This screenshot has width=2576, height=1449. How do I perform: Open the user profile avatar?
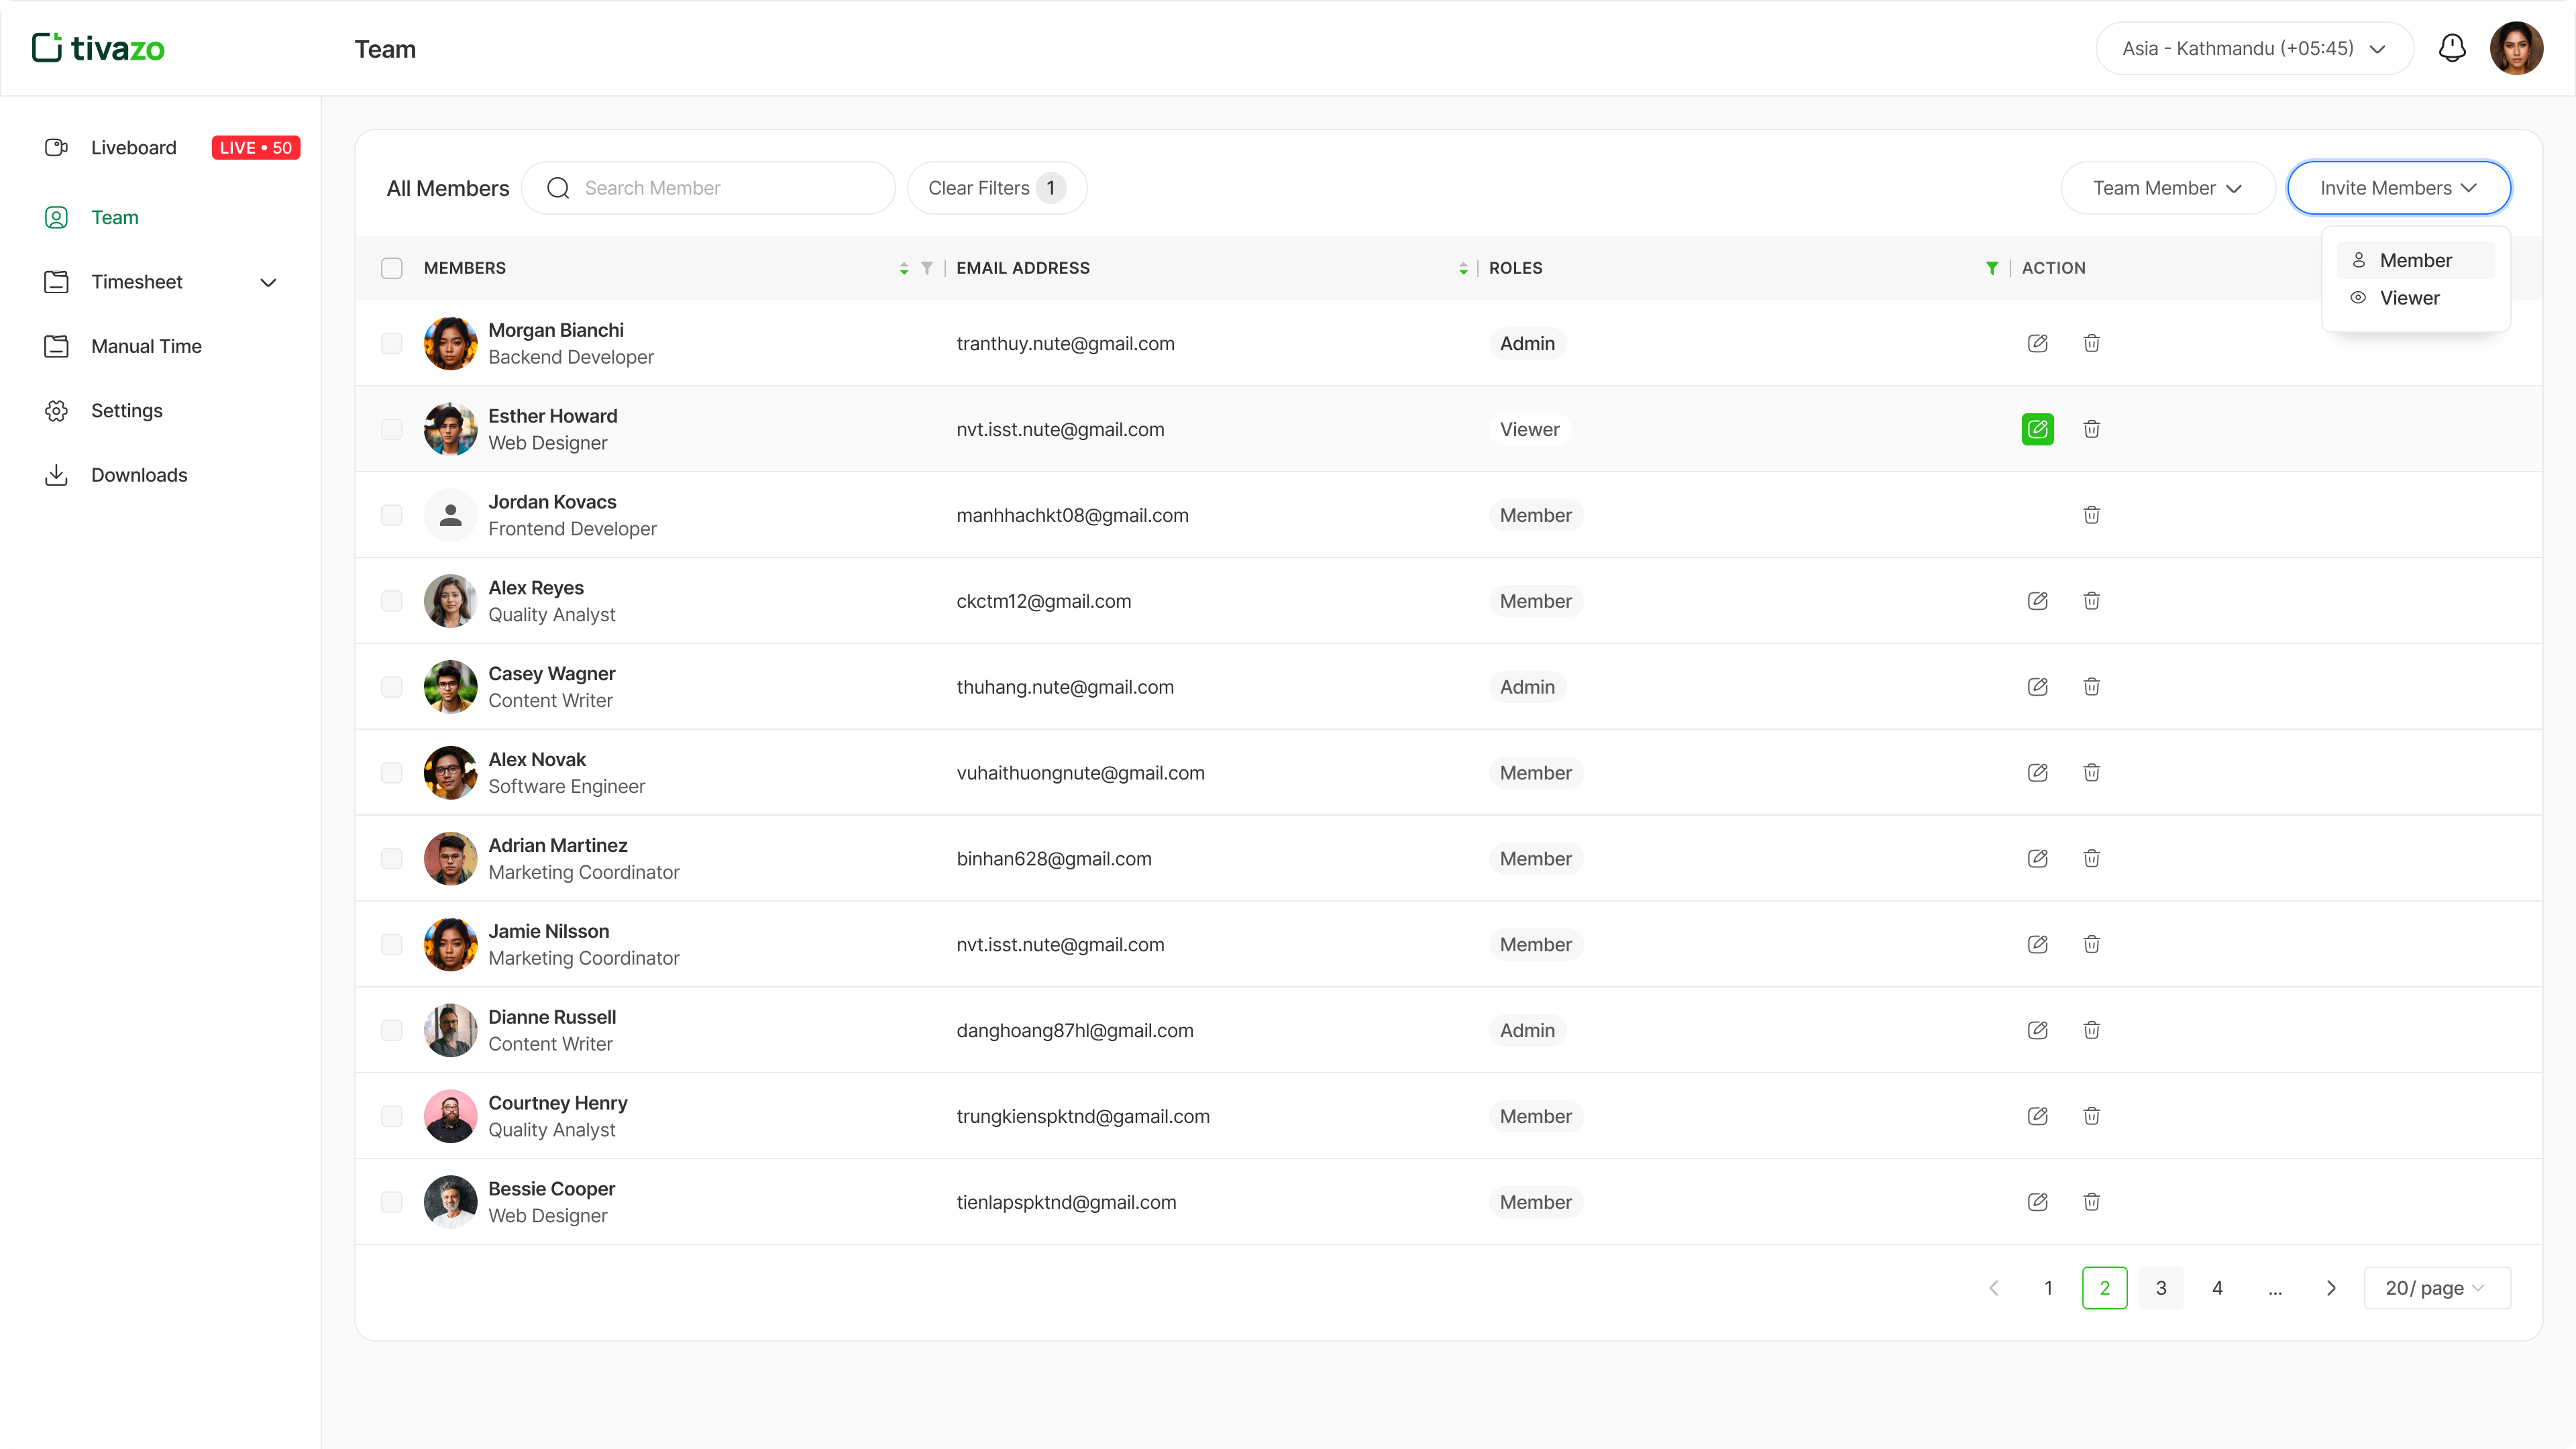click(x=2516, y=48)
